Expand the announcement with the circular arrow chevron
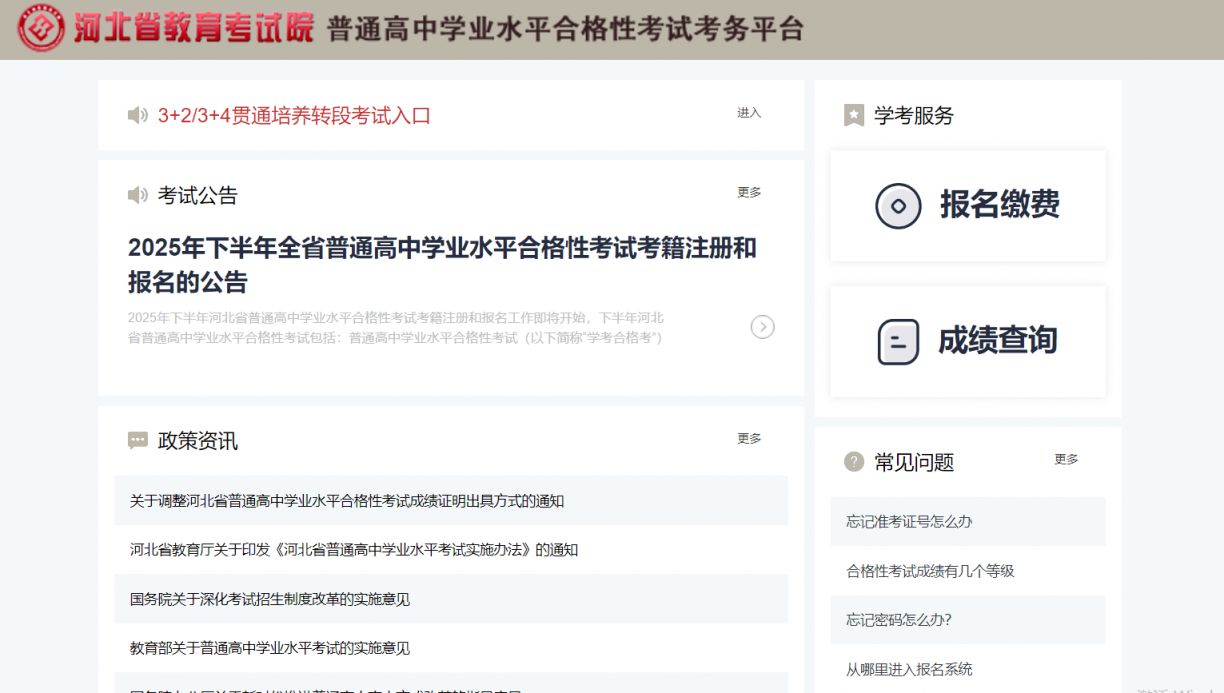The width and height of the screenshot is (1224, 693). pos(763,327)
